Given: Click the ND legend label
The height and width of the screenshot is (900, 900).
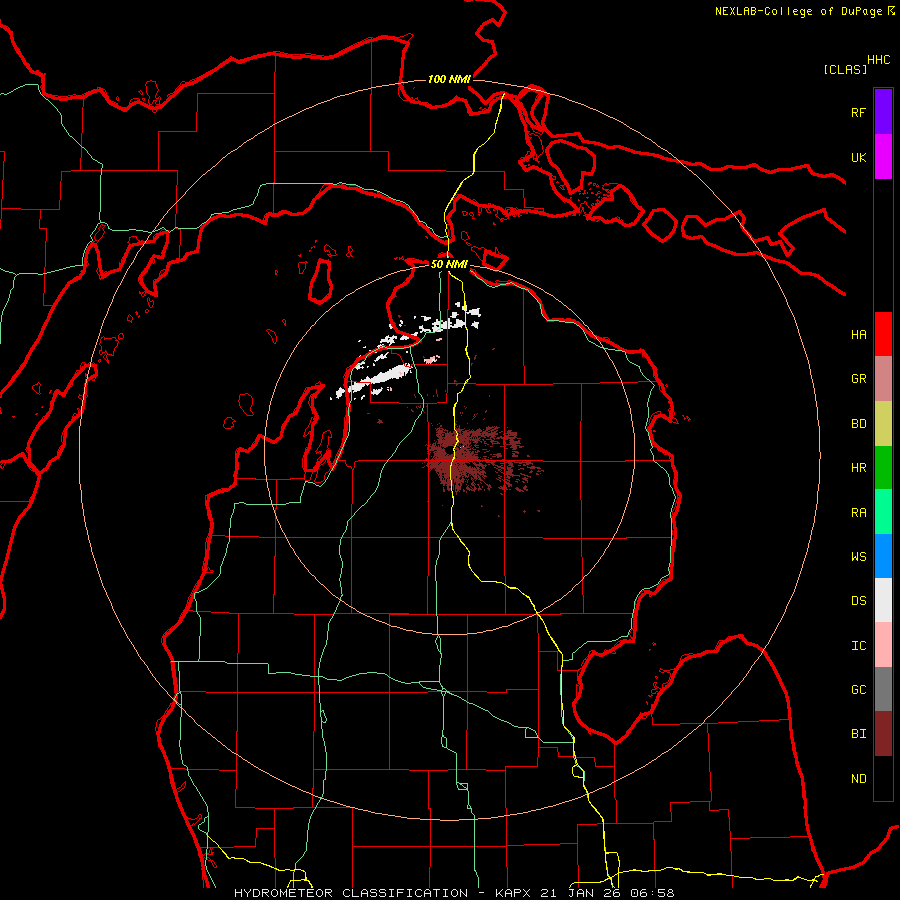Looking at the screenshot, I should tap(858, 779).
